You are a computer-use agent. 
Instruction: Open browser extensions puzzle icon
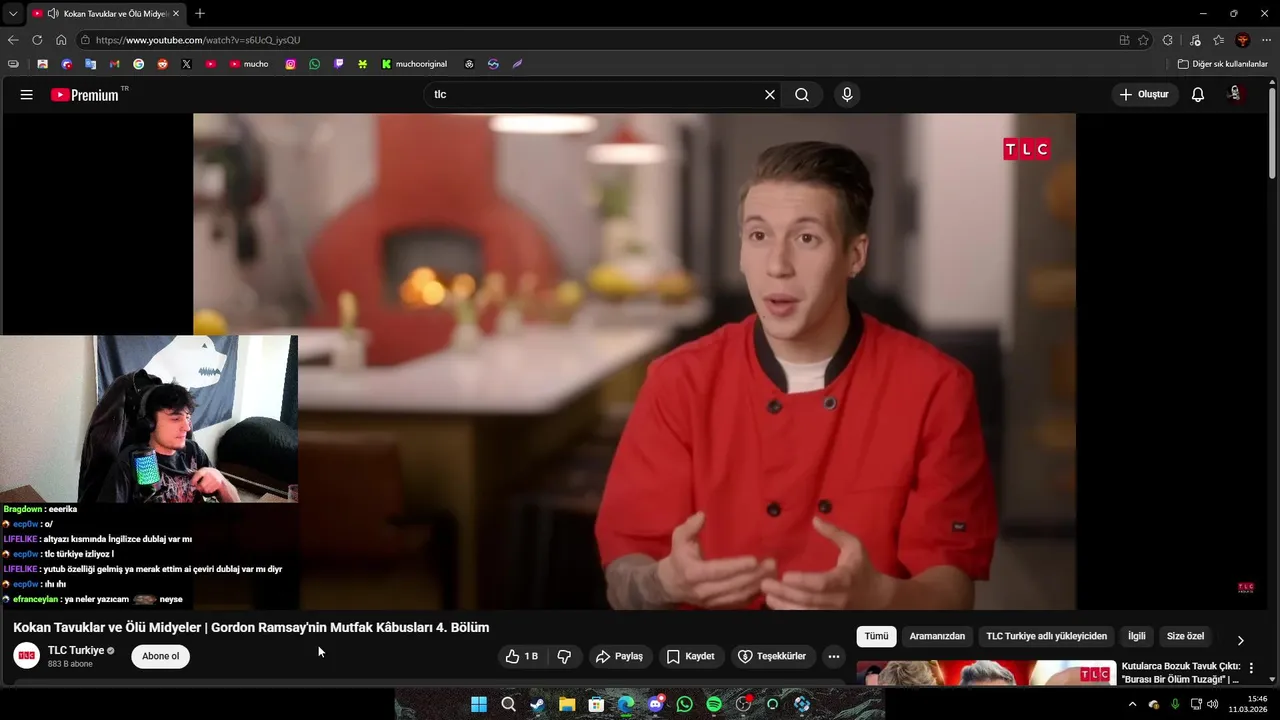pos(1168,40)
